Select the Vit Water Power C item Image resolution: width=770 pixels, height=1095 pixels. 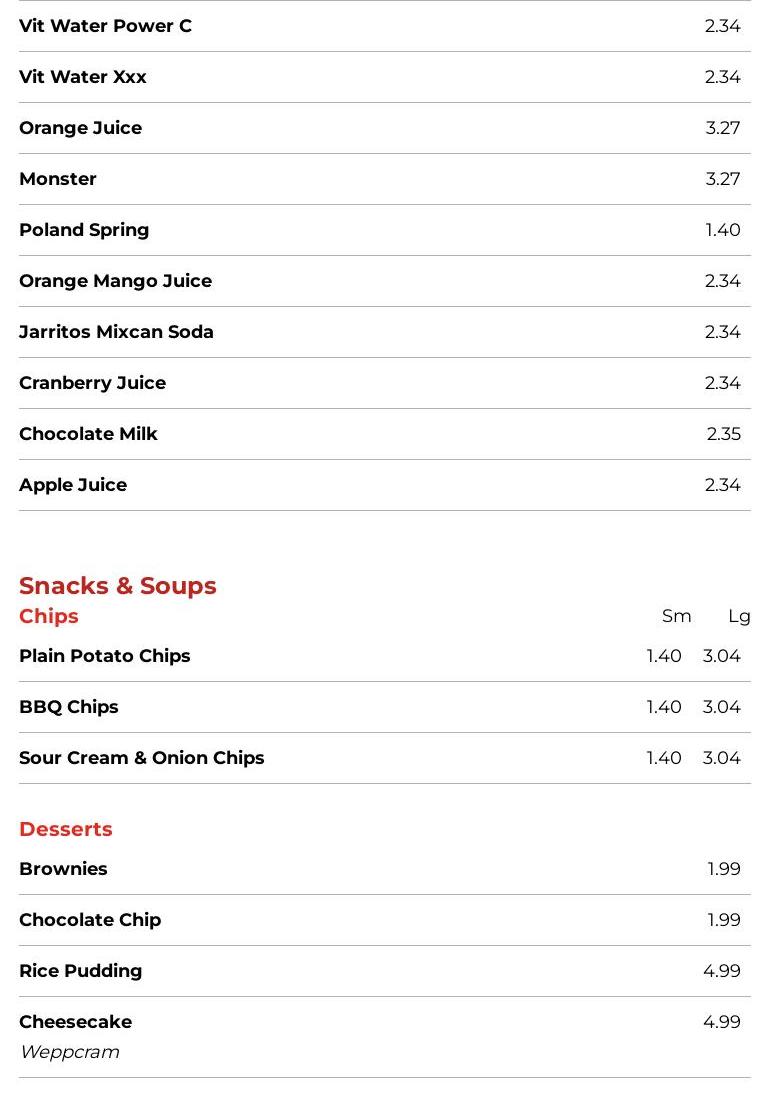(385, 26)
